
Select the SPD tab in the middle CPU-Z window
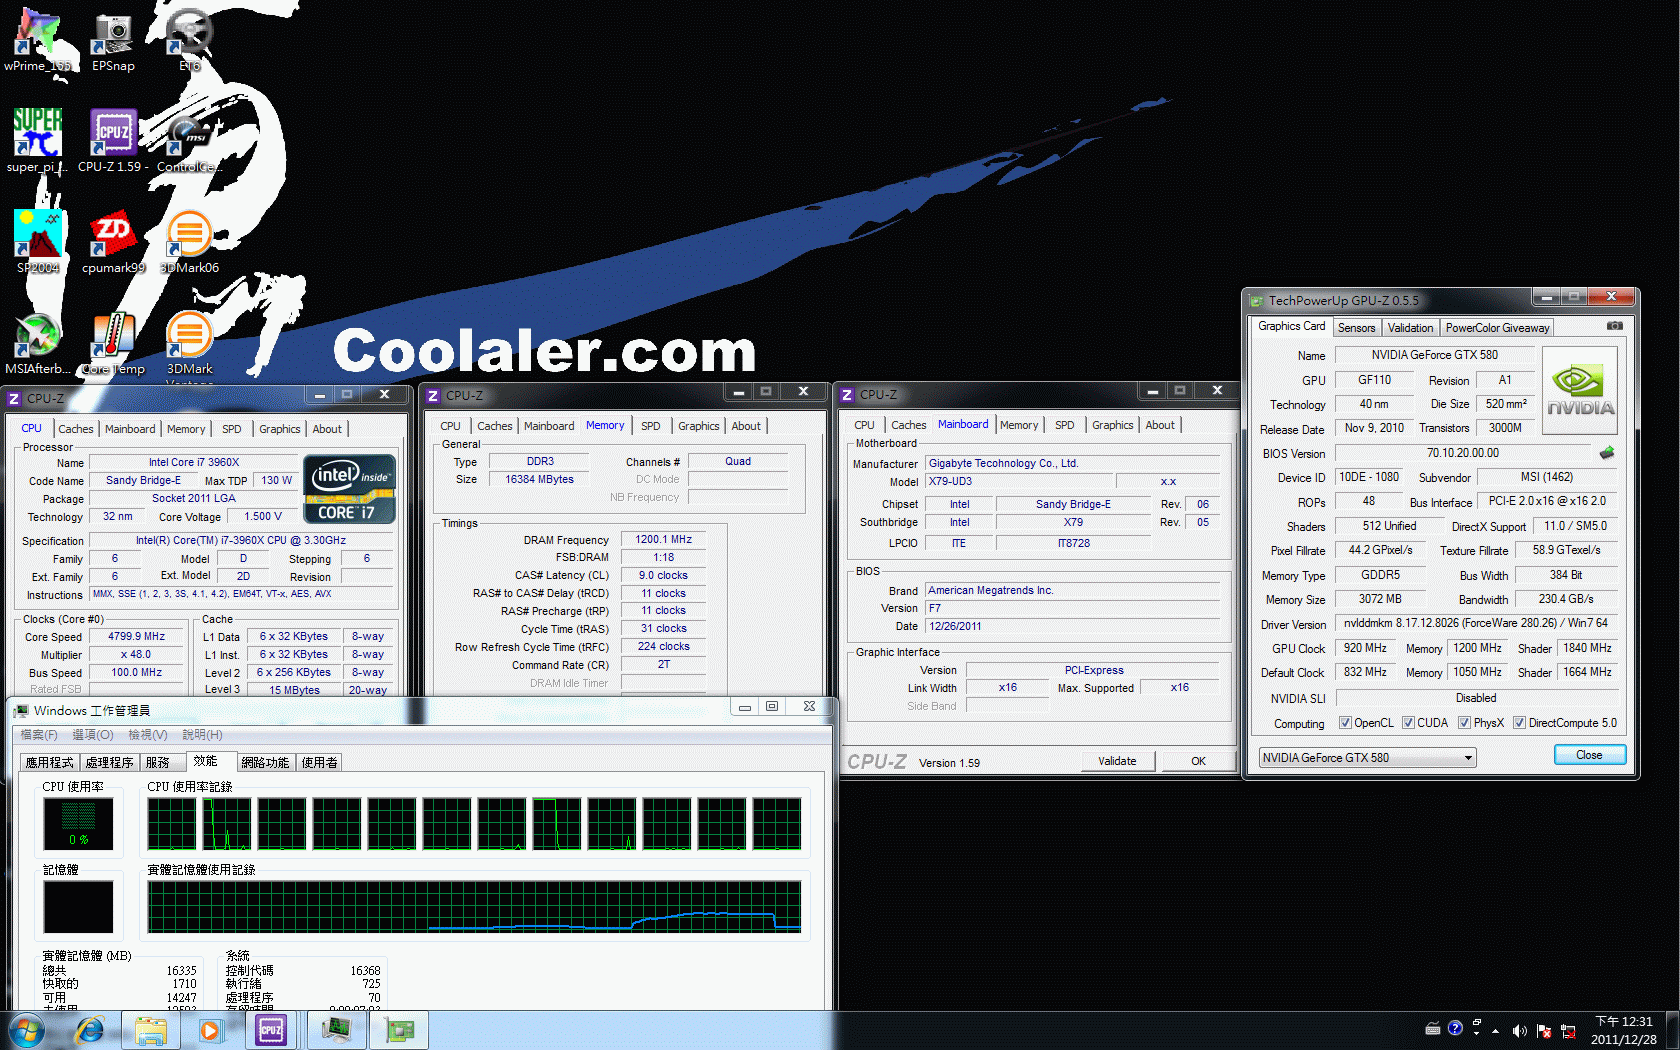click(x=650, y=426)
